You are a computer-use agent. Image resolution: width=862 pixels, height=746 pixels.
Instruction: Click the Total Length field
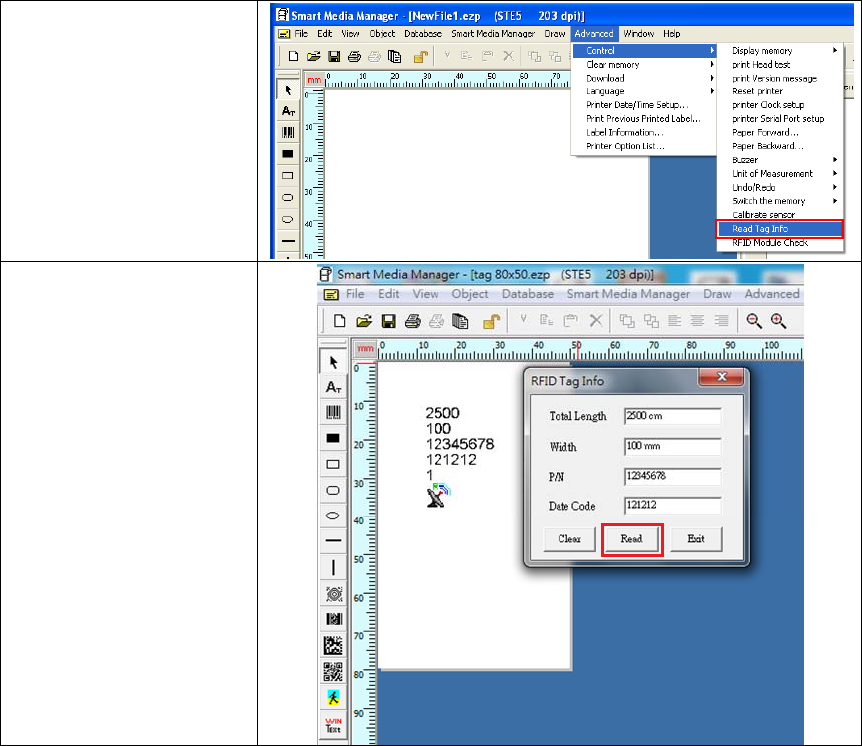[672, 416]
